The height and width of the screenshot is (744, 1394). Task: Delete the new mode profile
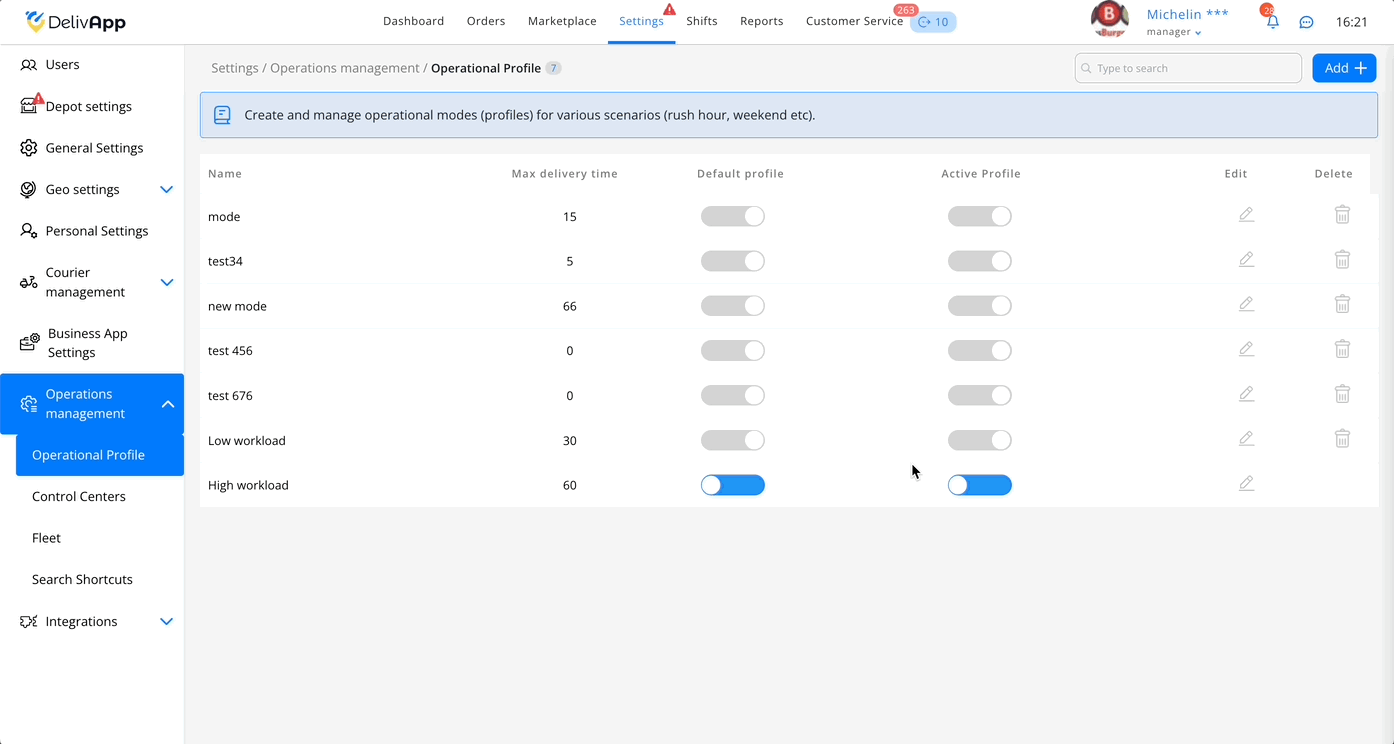(x=1342, y=304)
